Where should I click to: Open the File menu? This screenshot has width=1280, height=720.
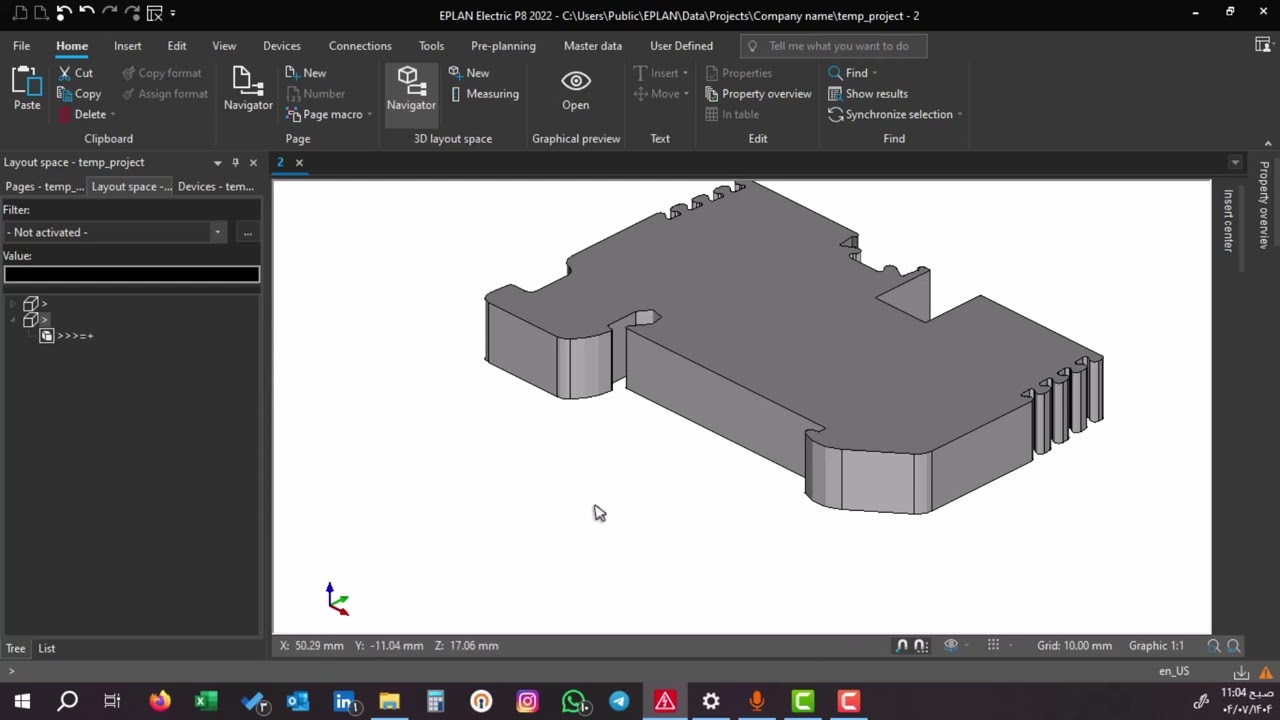[21, 46]
